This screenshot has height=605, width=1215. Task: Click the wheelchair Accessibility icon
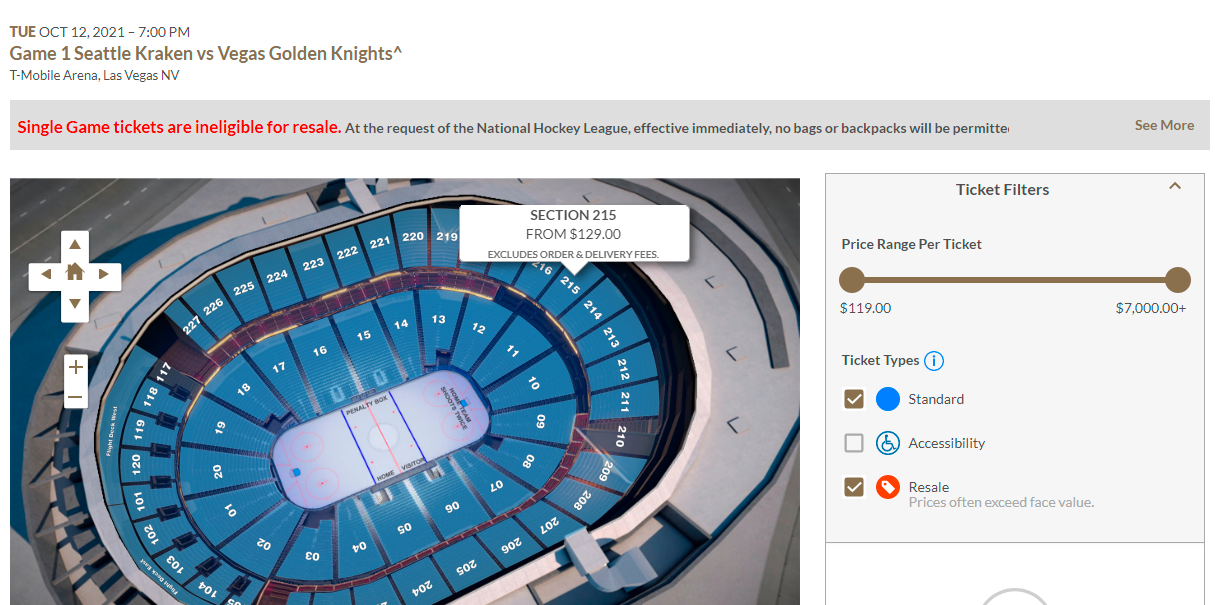click(888, 443)
